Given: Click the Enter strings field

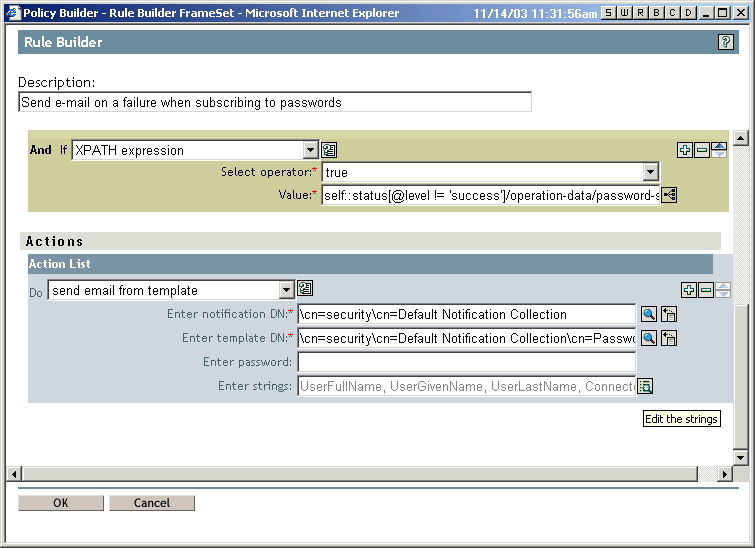Looking at the screenshot, I should (467, 386).
